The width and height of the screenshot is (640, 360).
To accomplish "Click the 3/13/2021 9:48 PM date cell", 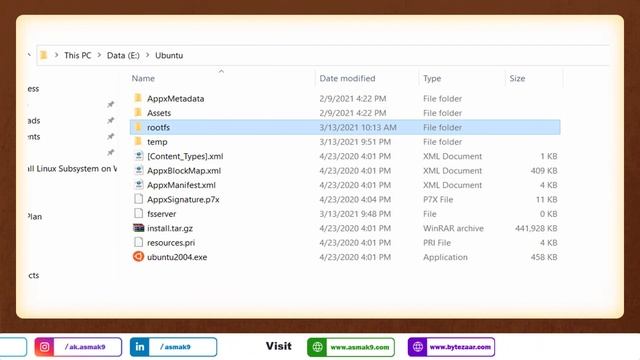I will 355,213.
